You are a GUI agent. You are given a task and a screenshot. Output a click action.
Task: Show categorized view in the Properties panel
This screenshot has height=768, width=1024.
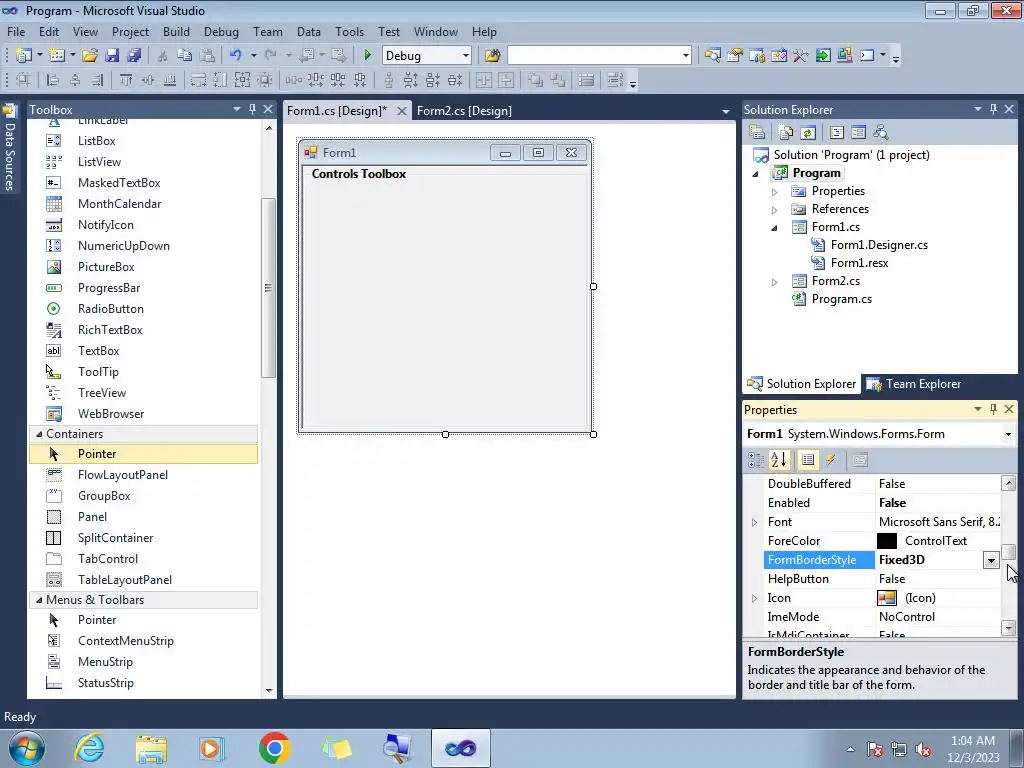pos(756,460)
